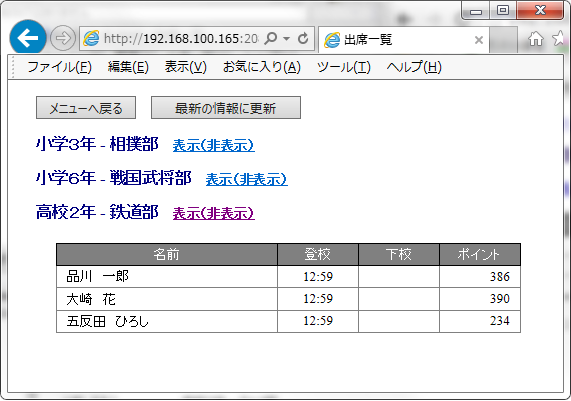Collapse the 高校2年 - 鉄道部 attendance table
571x401 pixels.
pos(213,213)
